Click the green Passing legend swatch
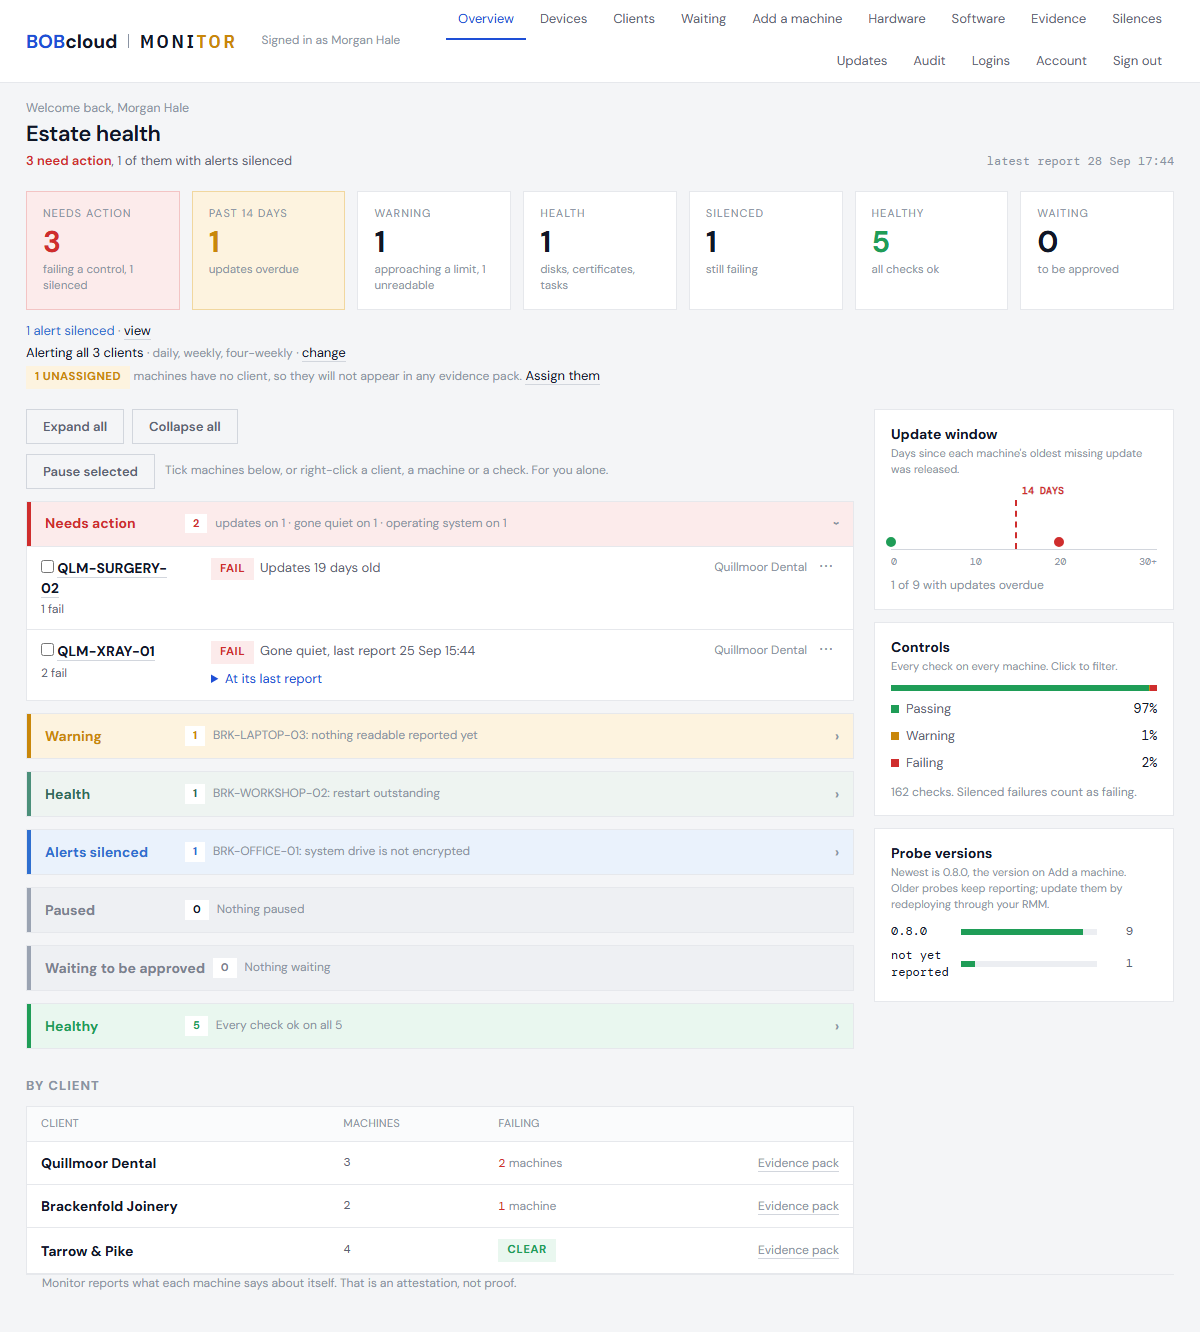1200x1332 pixels. tap(895, 709)
